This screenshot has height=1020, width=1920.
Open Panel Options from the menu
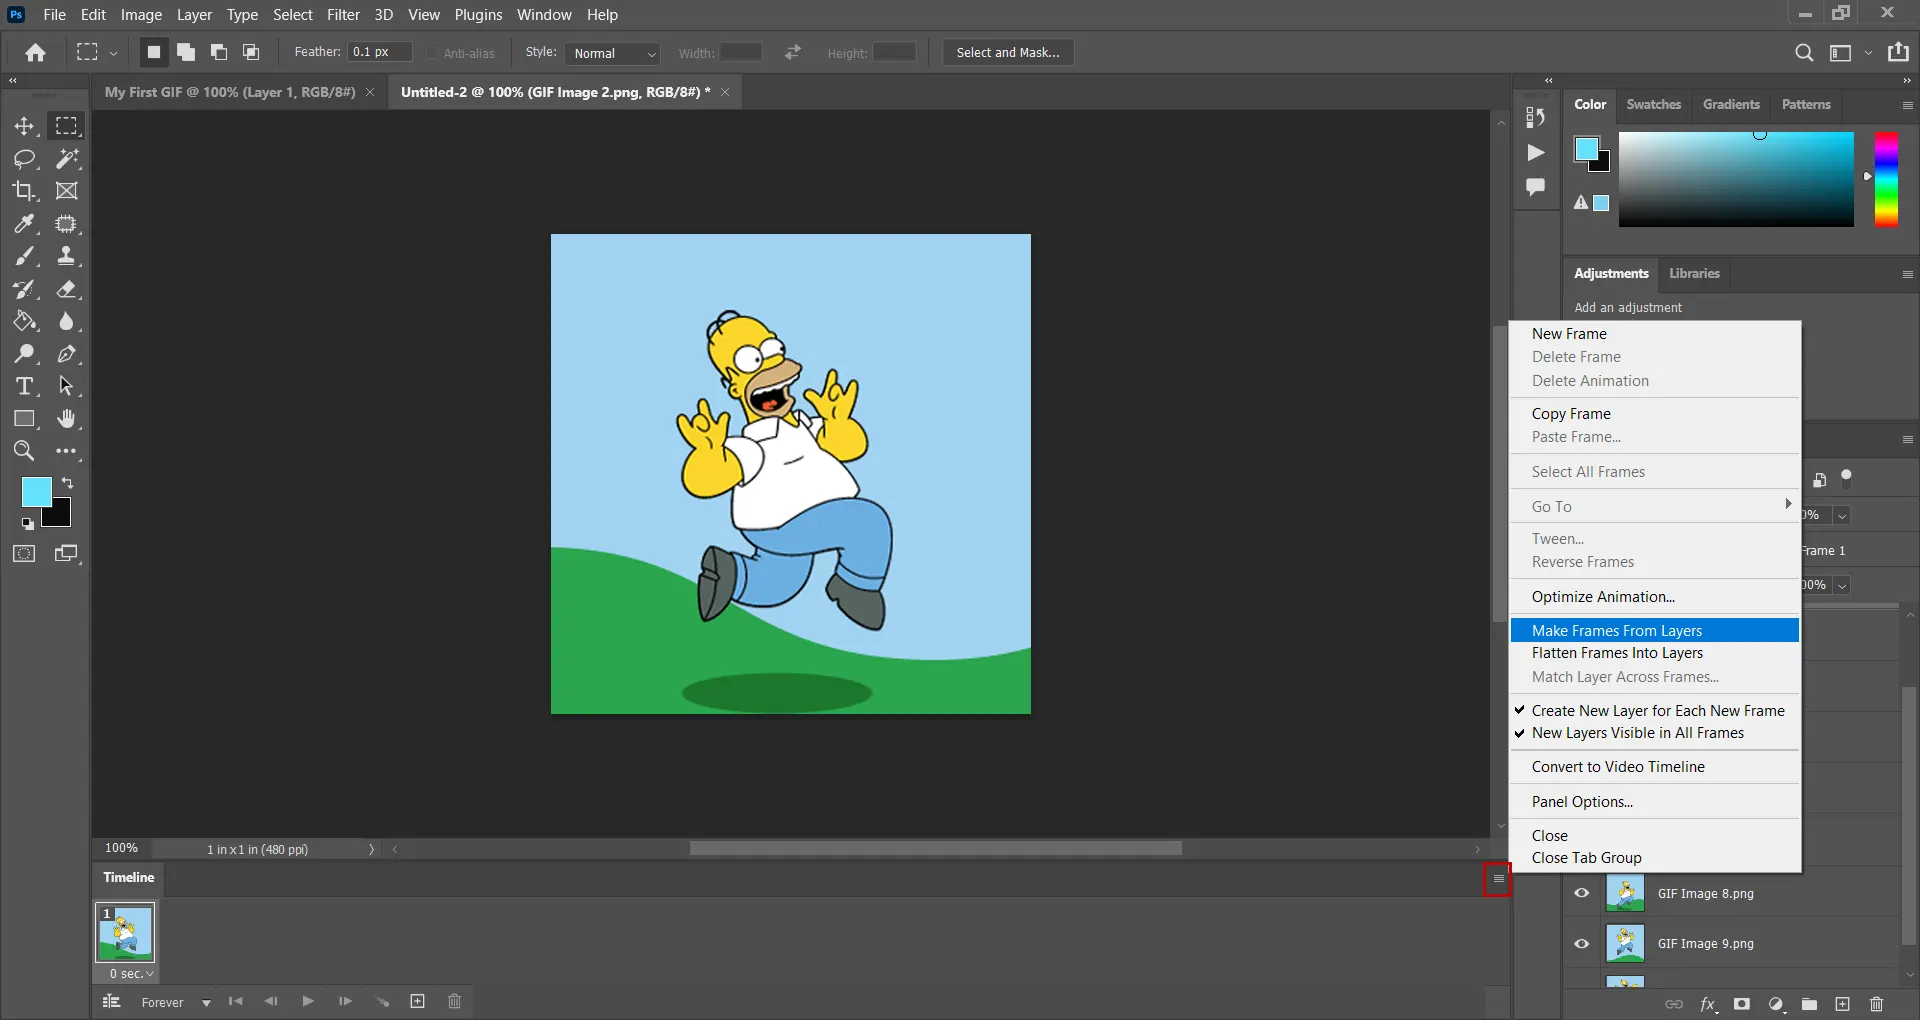coord(1654,801)
